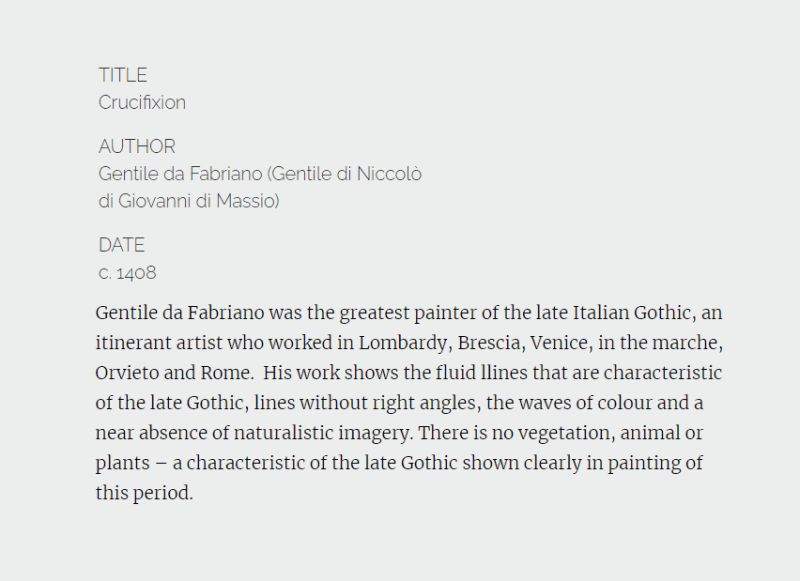
Task: Select the Crucifixion title text
Action: pyautogui.click(x=142, y=103)
